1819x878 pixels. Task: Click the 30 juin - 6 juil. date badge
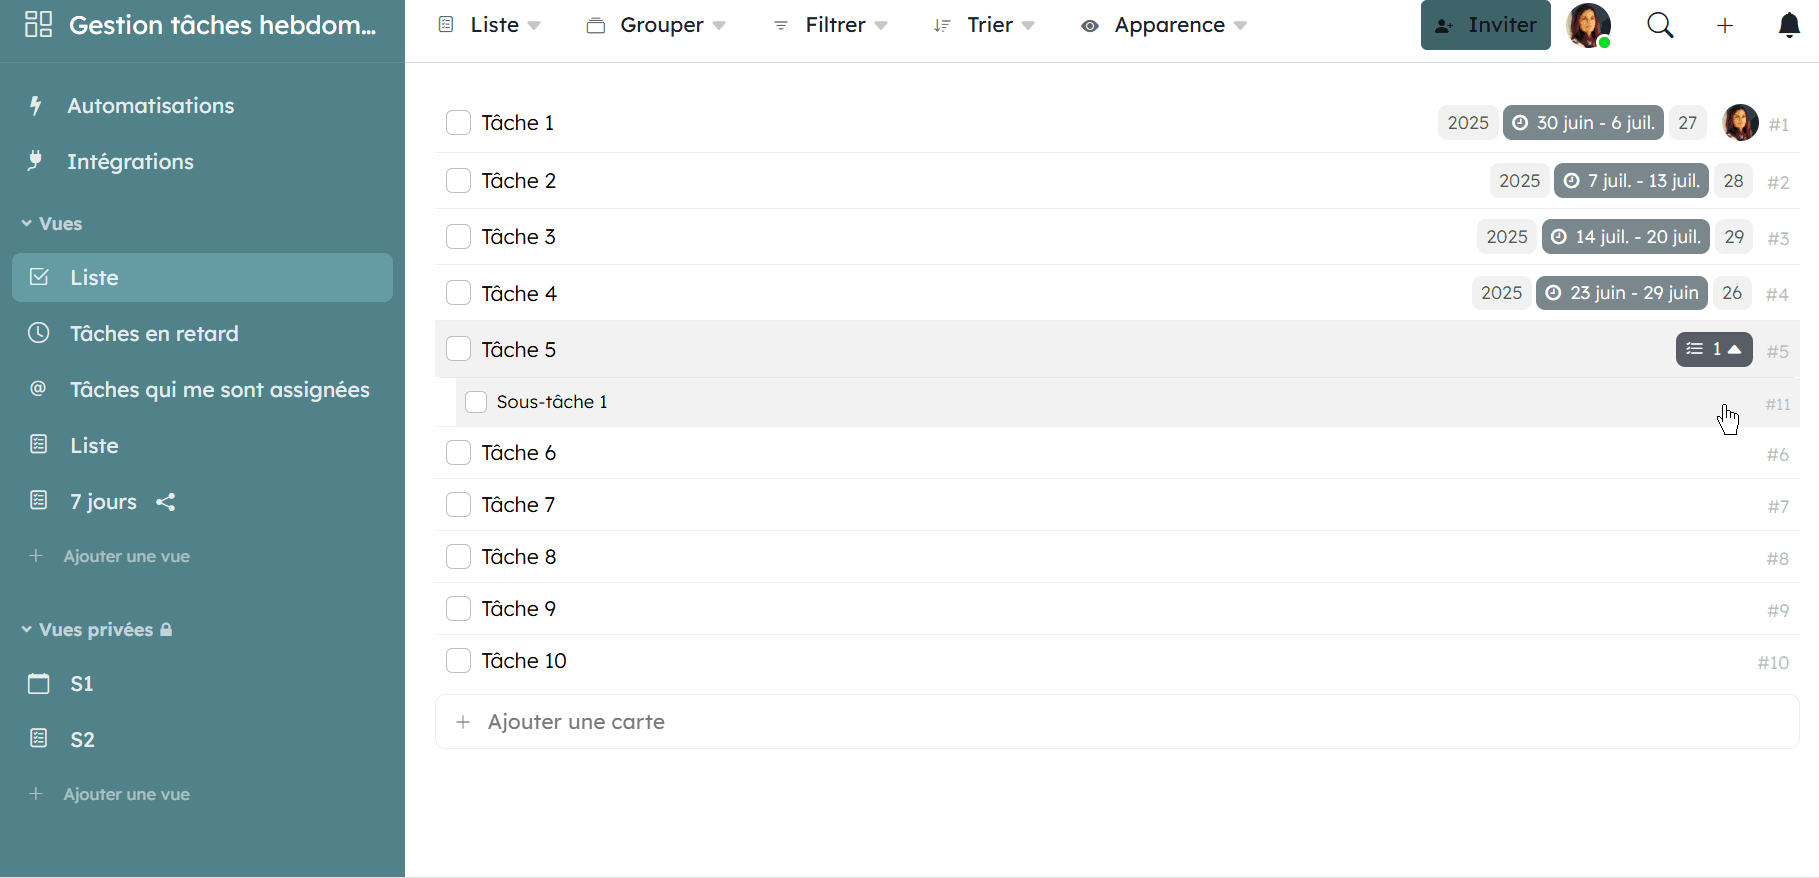coord(1583,123)
